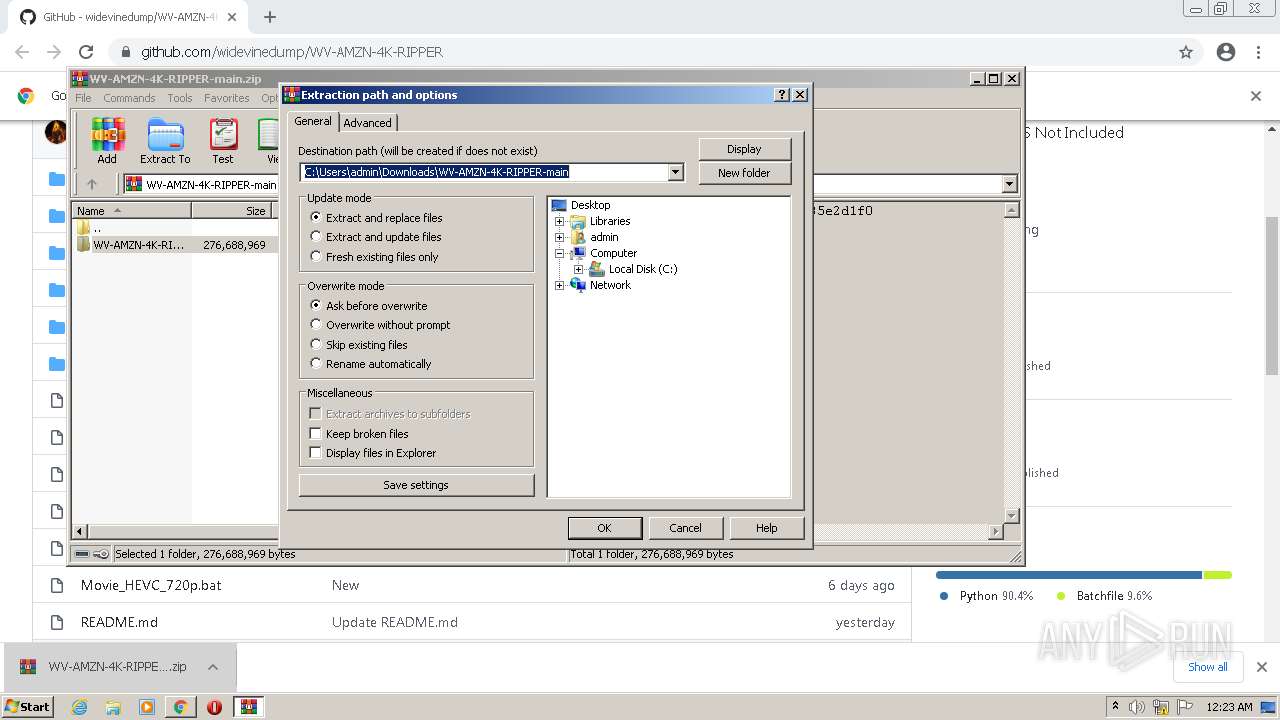This screenshot has width=1280, height=720.
Task: Click Chrome icon in taskbar
Action: click(180, 707)
